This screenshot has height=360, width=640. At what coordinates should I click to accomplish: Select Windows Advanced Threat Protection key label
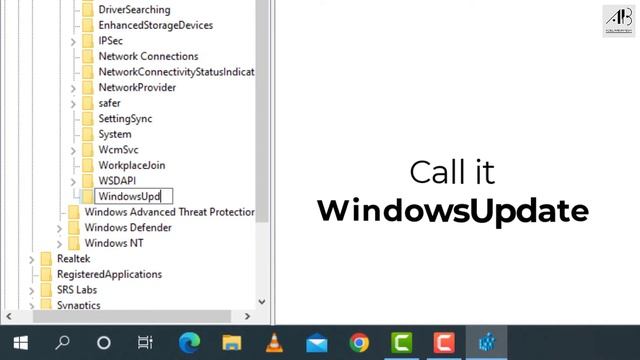pyautogui.click(x=169, y=212)
